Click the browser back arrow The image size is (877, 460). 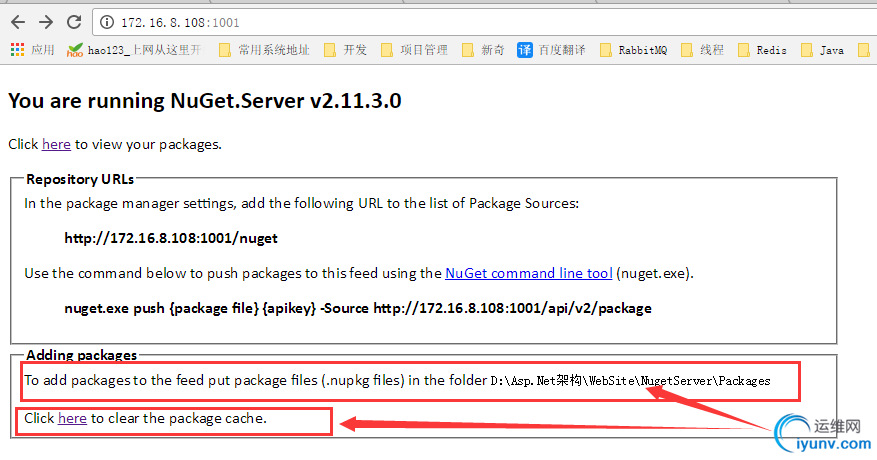click(18, 22)
